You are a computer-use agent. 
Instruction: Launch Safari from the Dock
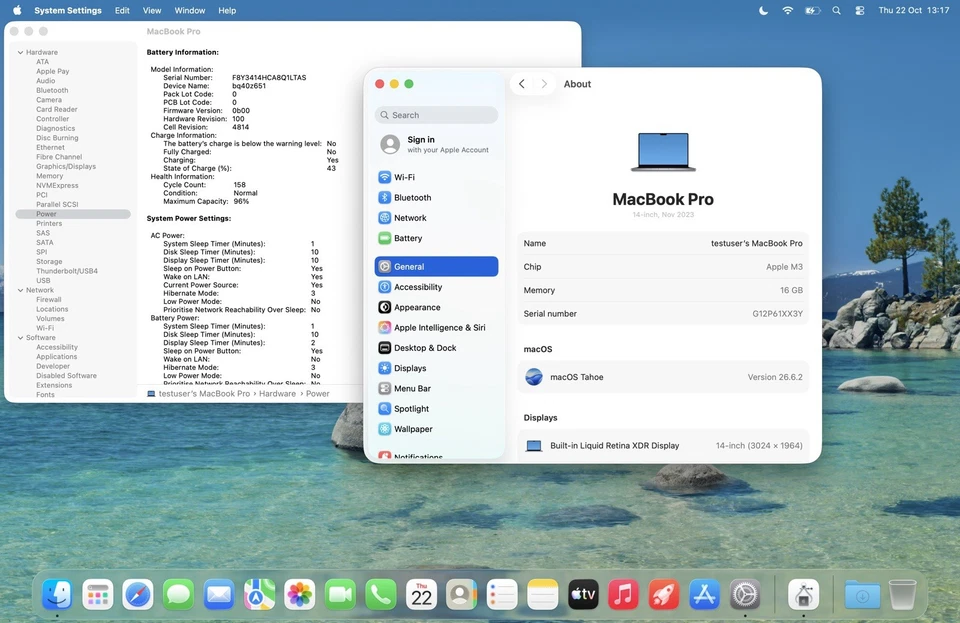tap(138, 594)
